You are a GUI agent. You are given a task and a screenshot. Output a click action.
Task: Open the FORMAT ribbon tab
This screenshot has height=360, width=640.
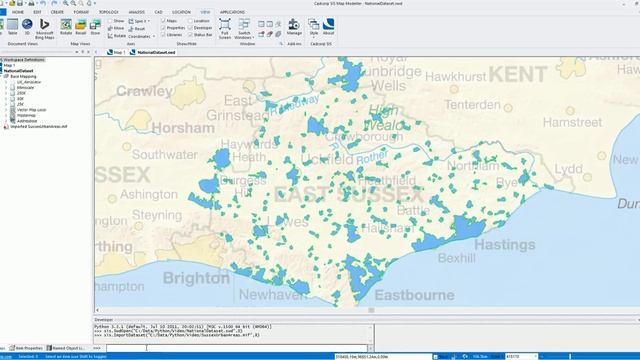[81, 12]
